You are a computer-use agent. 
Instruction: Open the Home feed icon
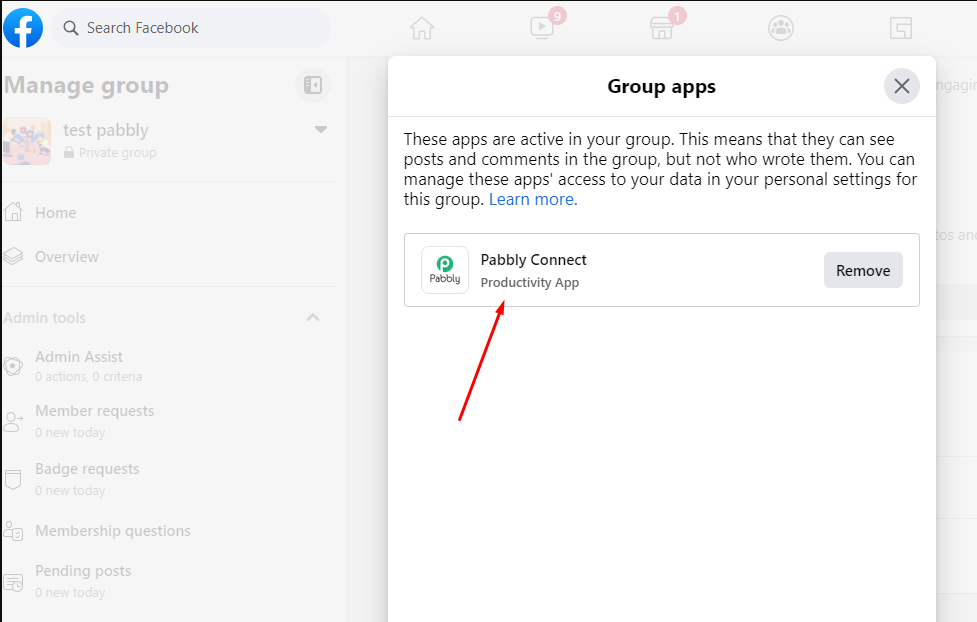(422, 28)
